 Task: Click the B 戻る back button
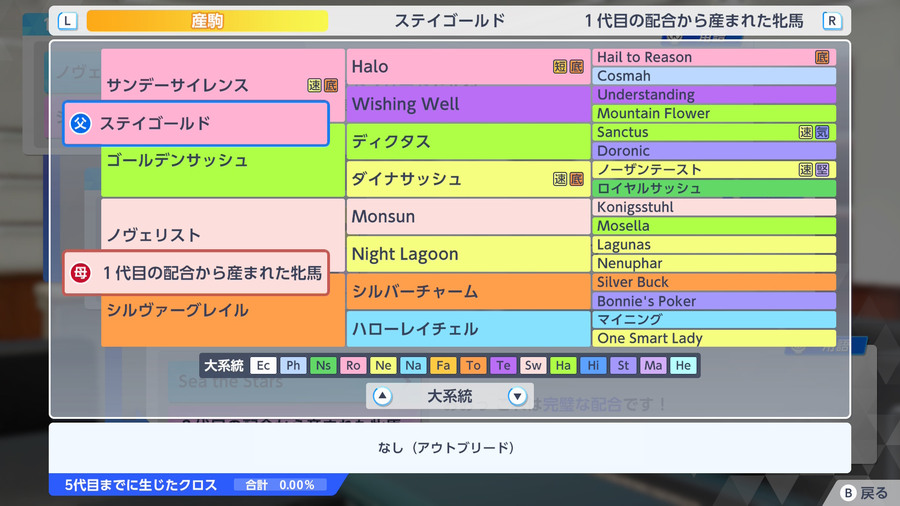(864, 493)
